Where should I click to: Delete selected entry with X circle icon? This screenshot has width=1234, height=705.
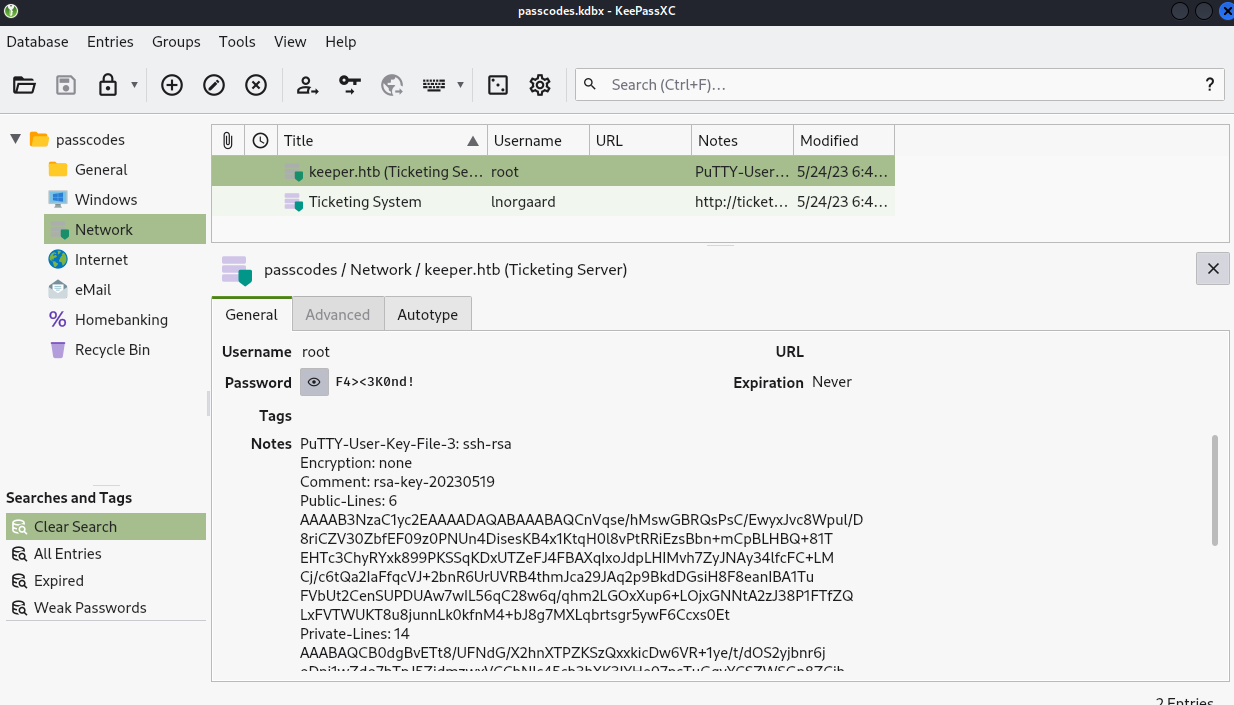256,85
